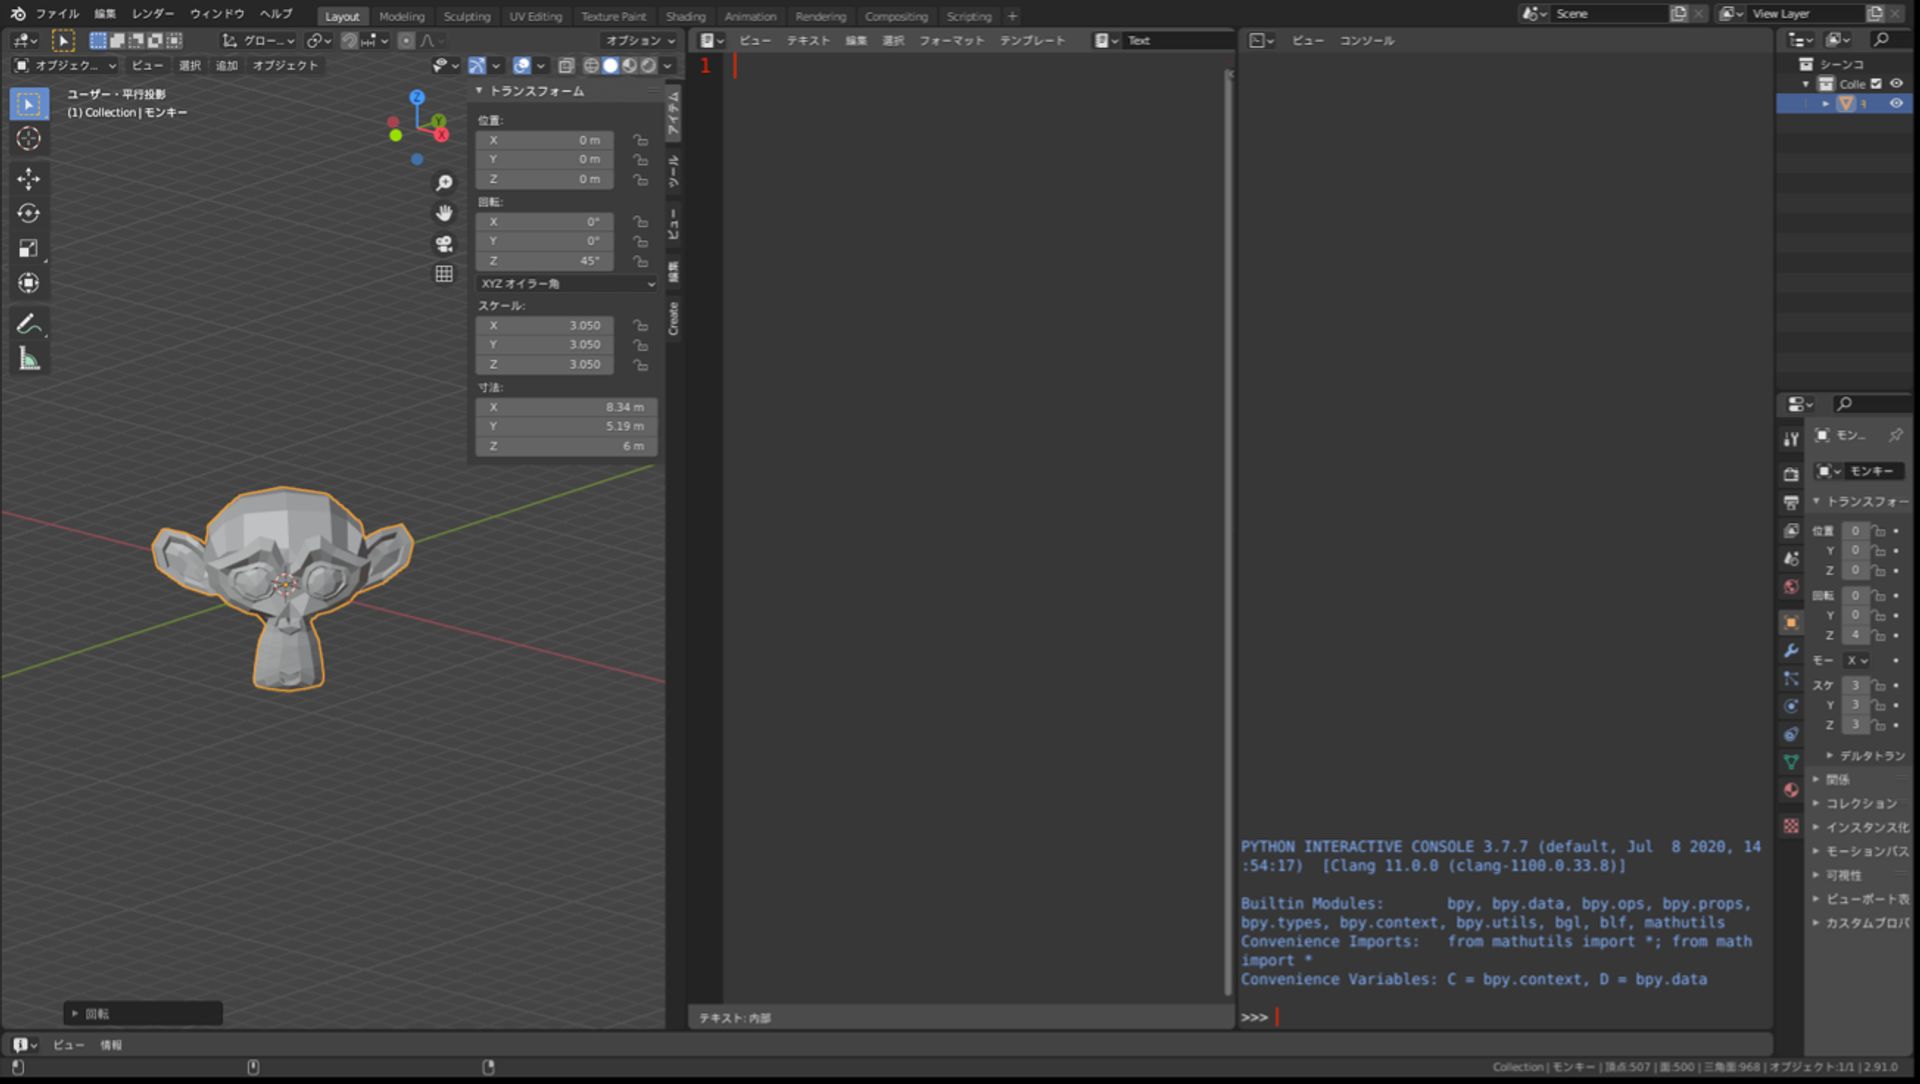This screenshot has width=1920, height=1084.
Task: Lock the Position X transform value
Action: [641, 140]
